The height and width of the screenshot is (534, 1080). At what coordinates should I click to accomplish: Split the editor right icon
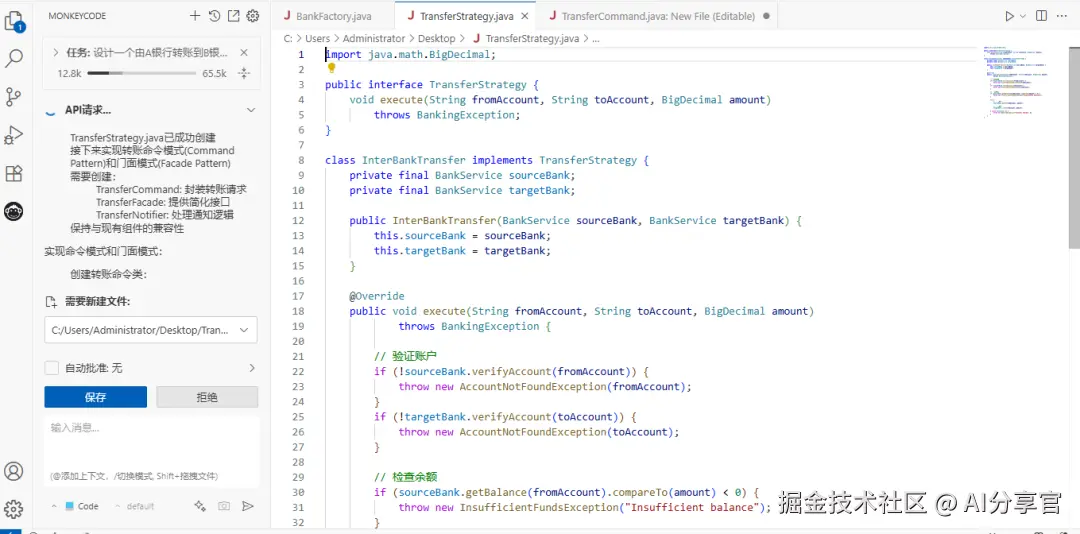[x=1041, y=16]
